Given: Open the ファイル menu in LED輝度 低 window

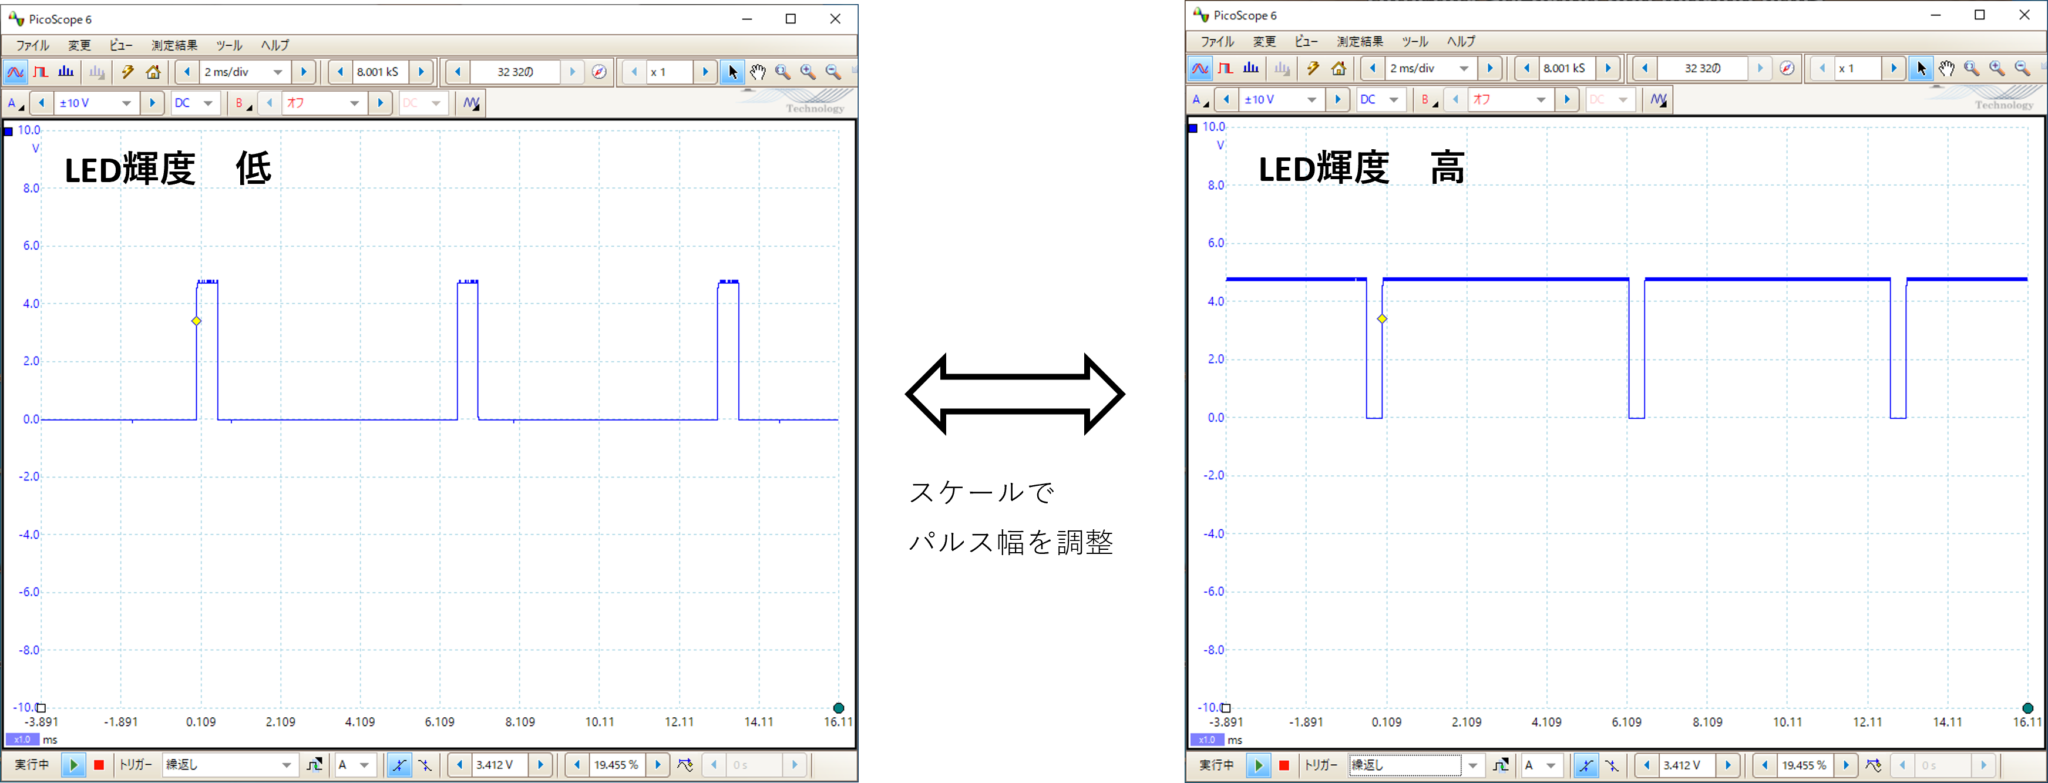Looking at the screenshot, I should 32,45.
